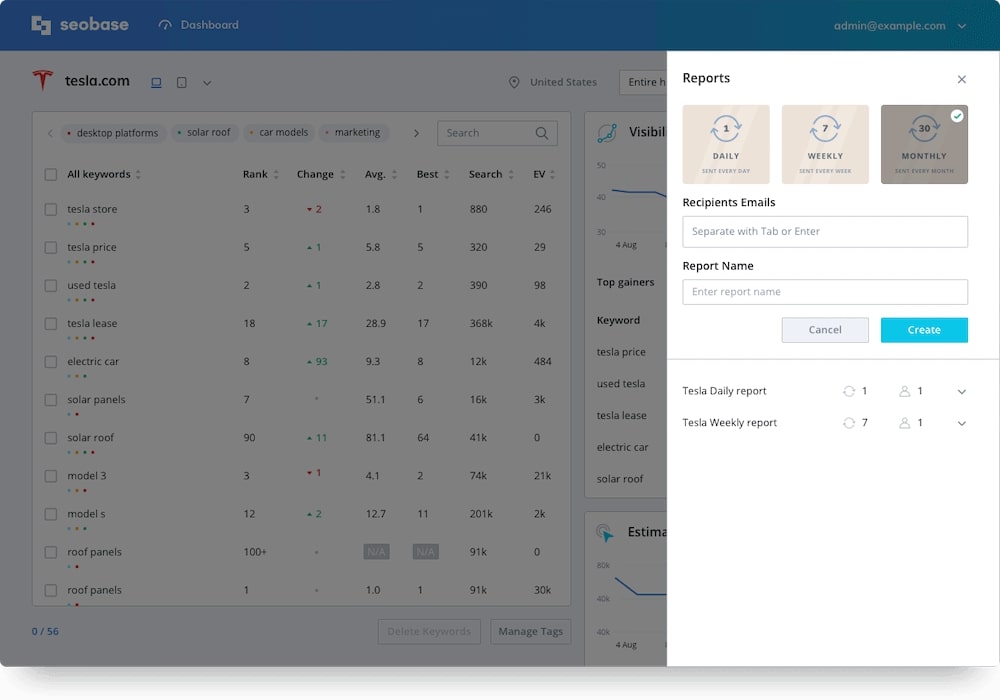Select the mobile device view icon
Viewport: 1000px width, 700px height.
click(x=182, y=82)
